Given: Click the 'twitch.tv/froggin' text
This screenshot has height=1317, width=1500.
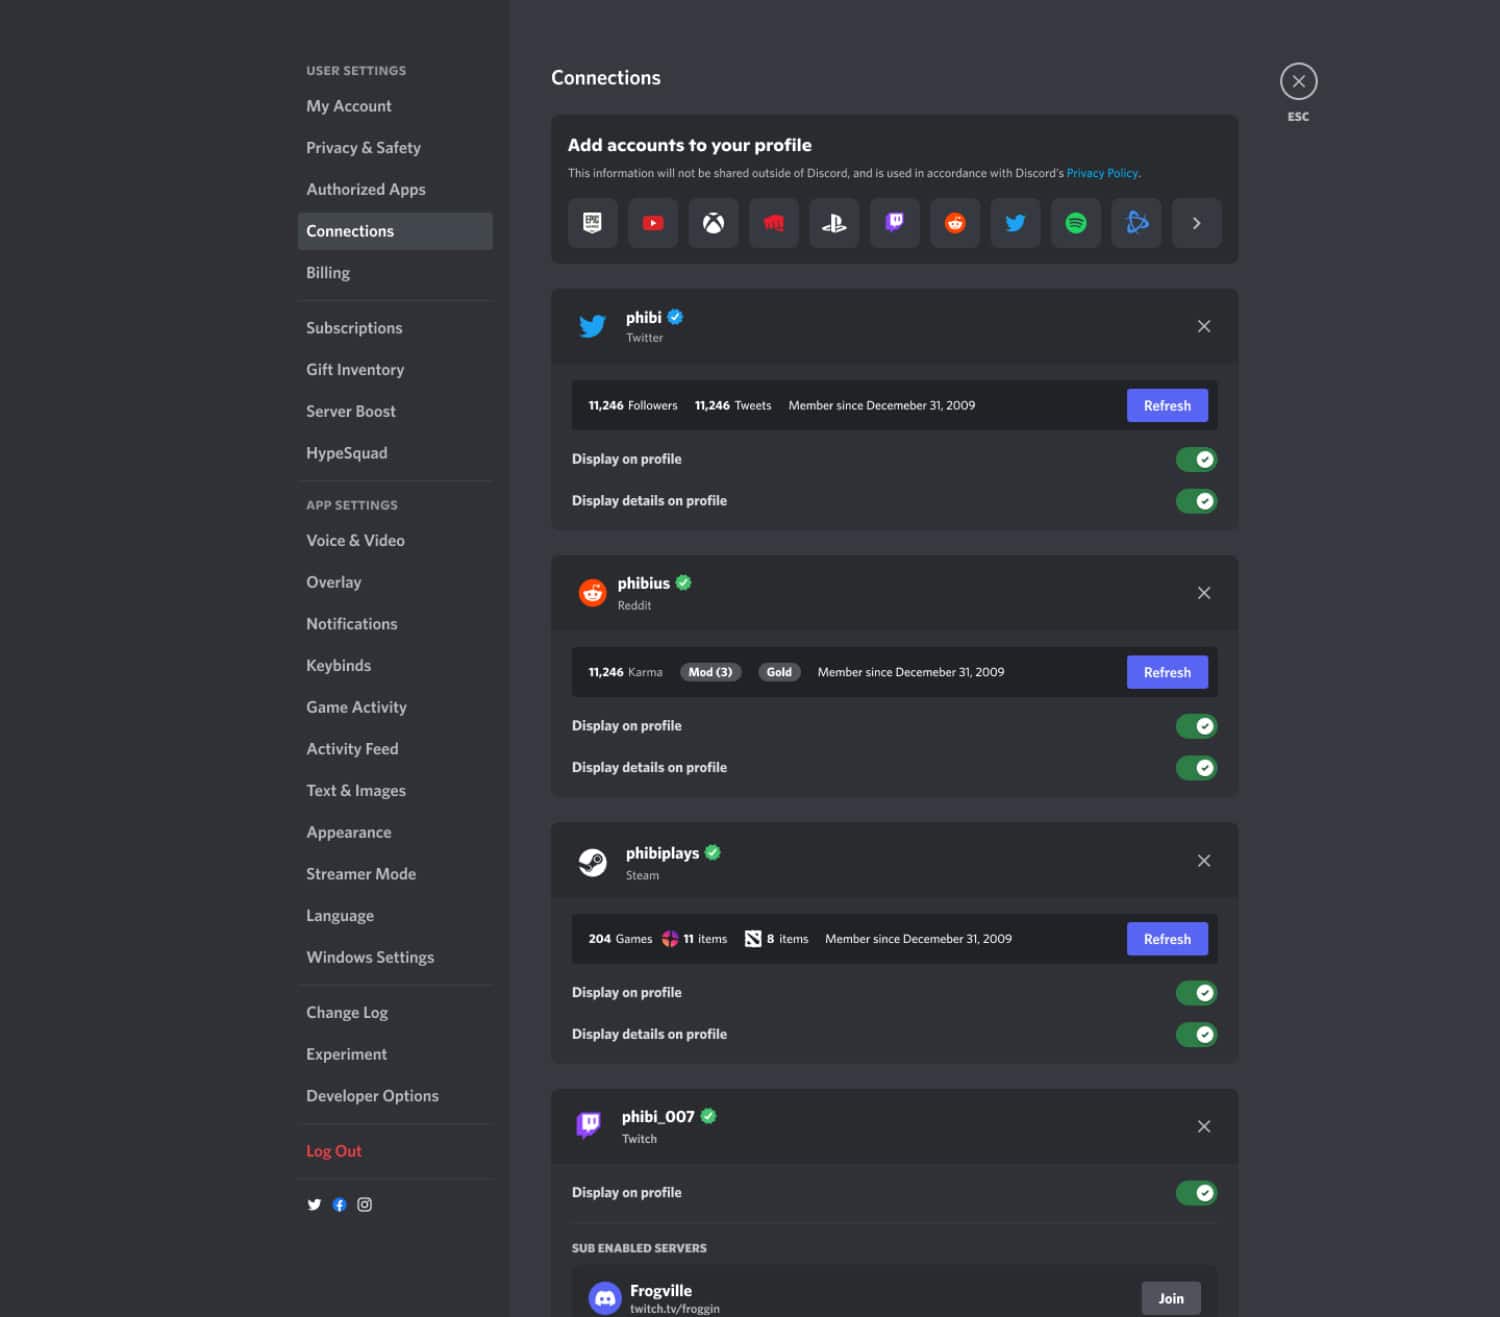Looking at the screenshot, I should click(675, 1309).
